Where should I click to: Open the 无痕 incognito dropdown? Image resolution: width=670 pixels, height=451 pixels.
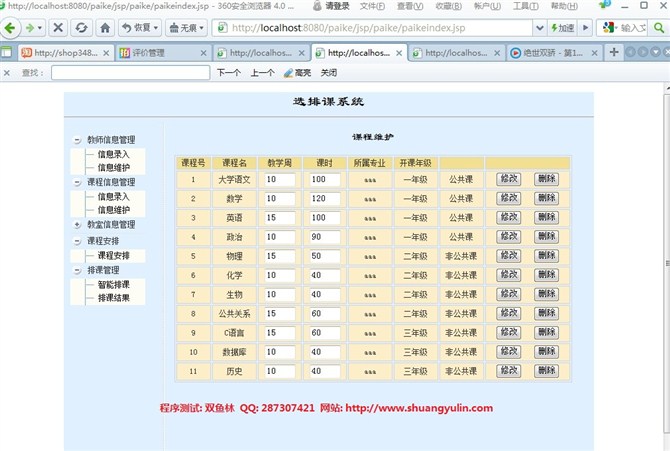coord(186,28)
